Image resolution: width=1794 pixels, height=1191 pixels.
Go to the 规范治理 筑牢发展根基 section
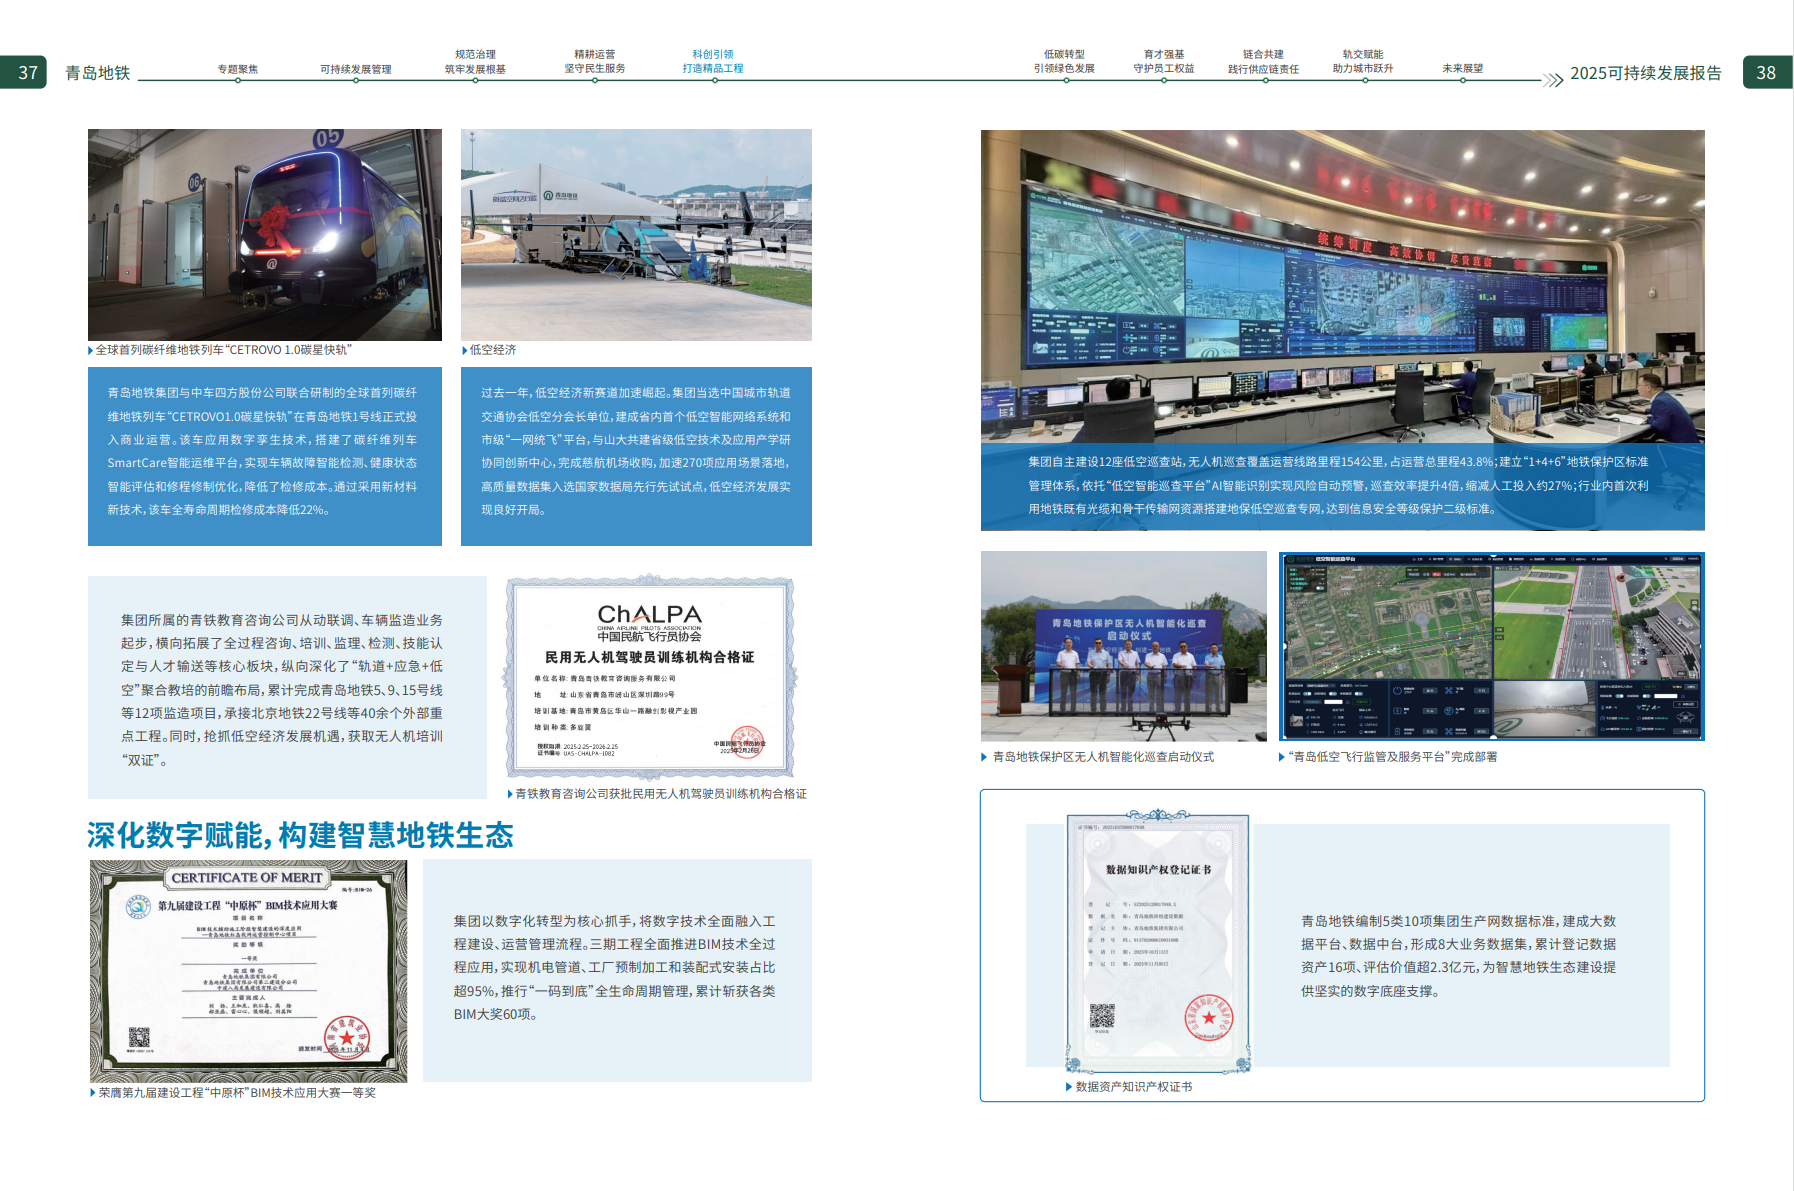[475, 62]
